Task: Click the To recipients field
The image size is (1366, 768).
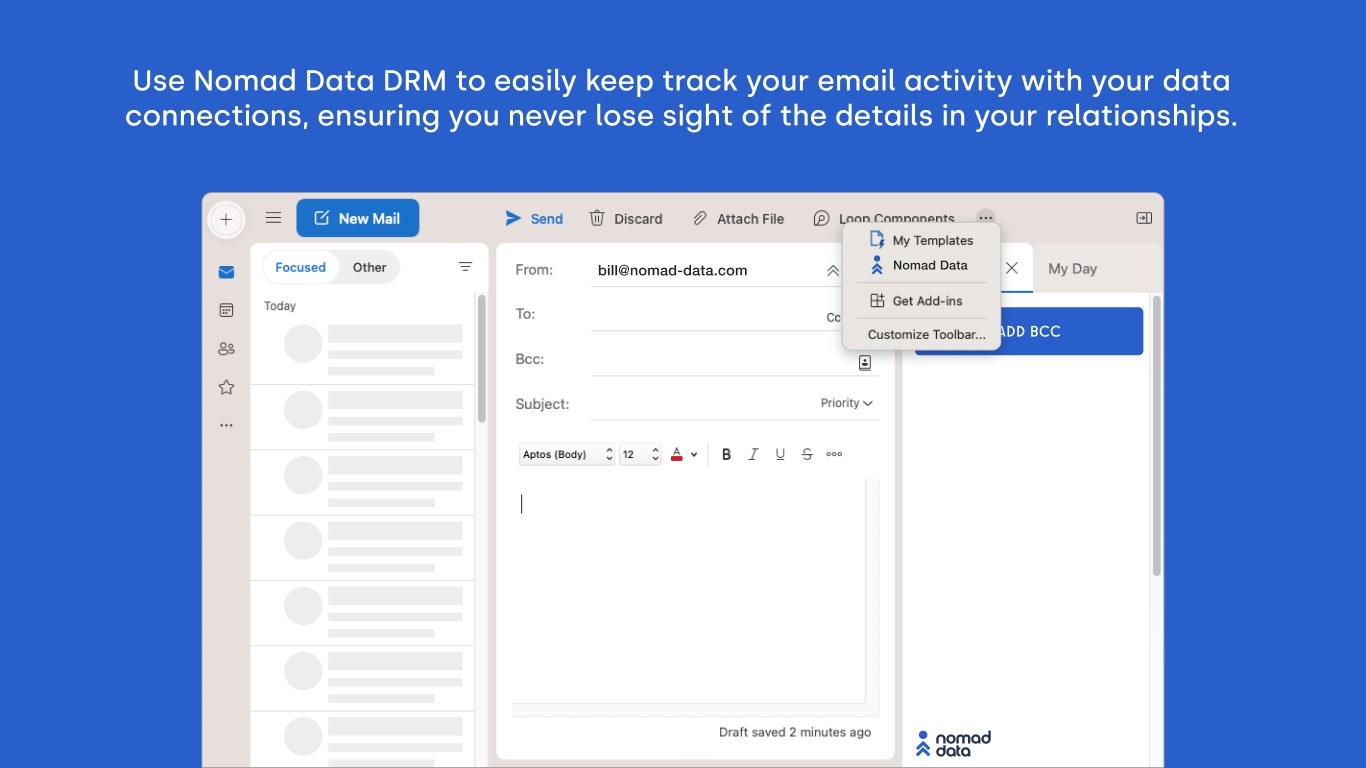Action: [x=708, y=314]
